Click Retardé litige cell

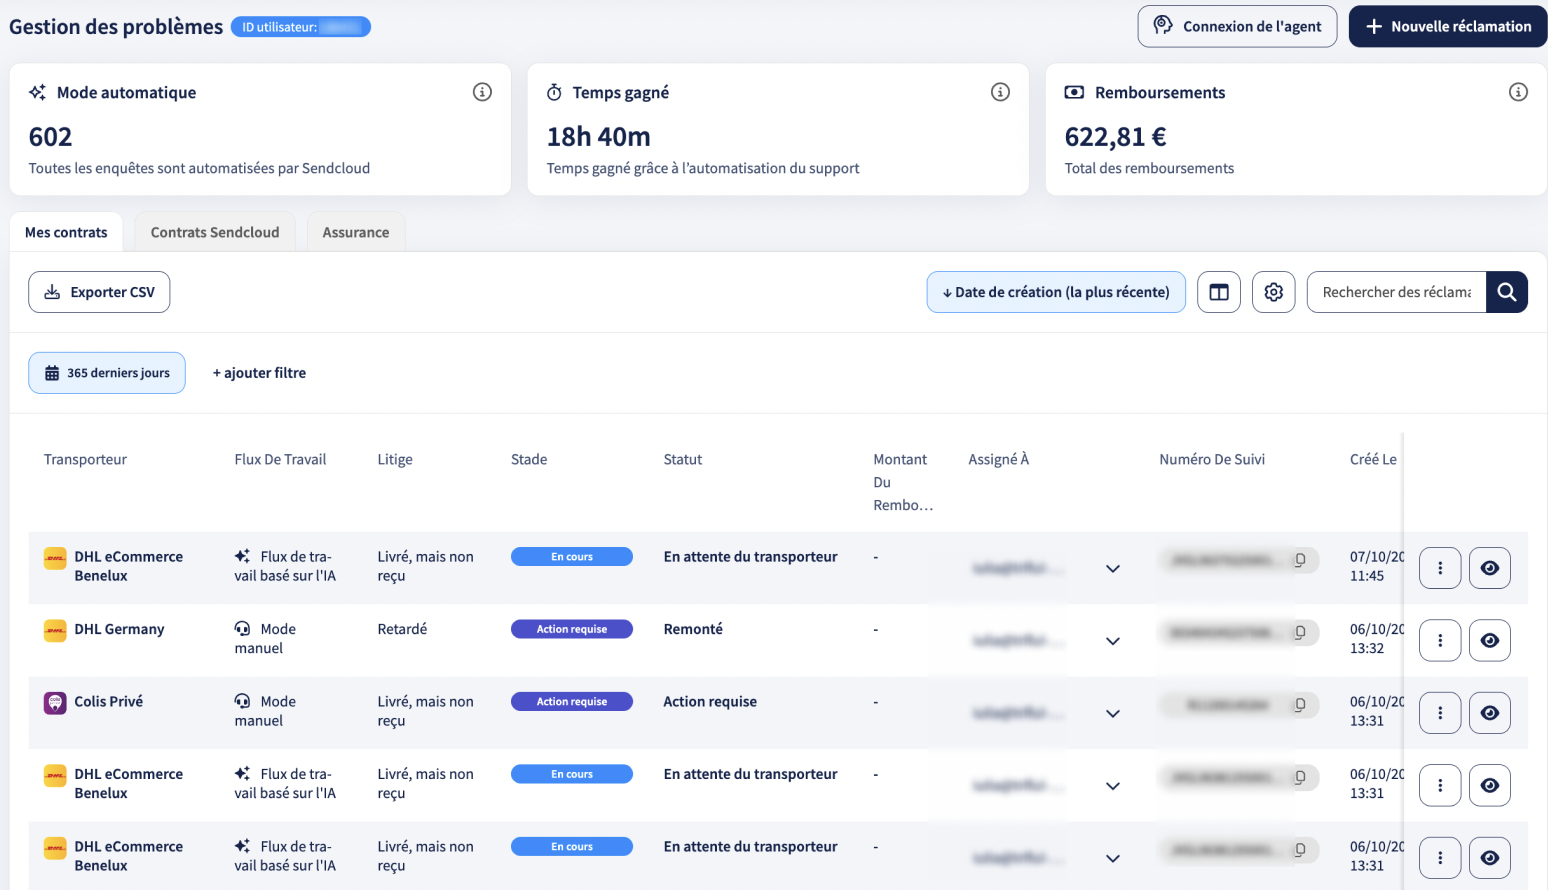402,629
